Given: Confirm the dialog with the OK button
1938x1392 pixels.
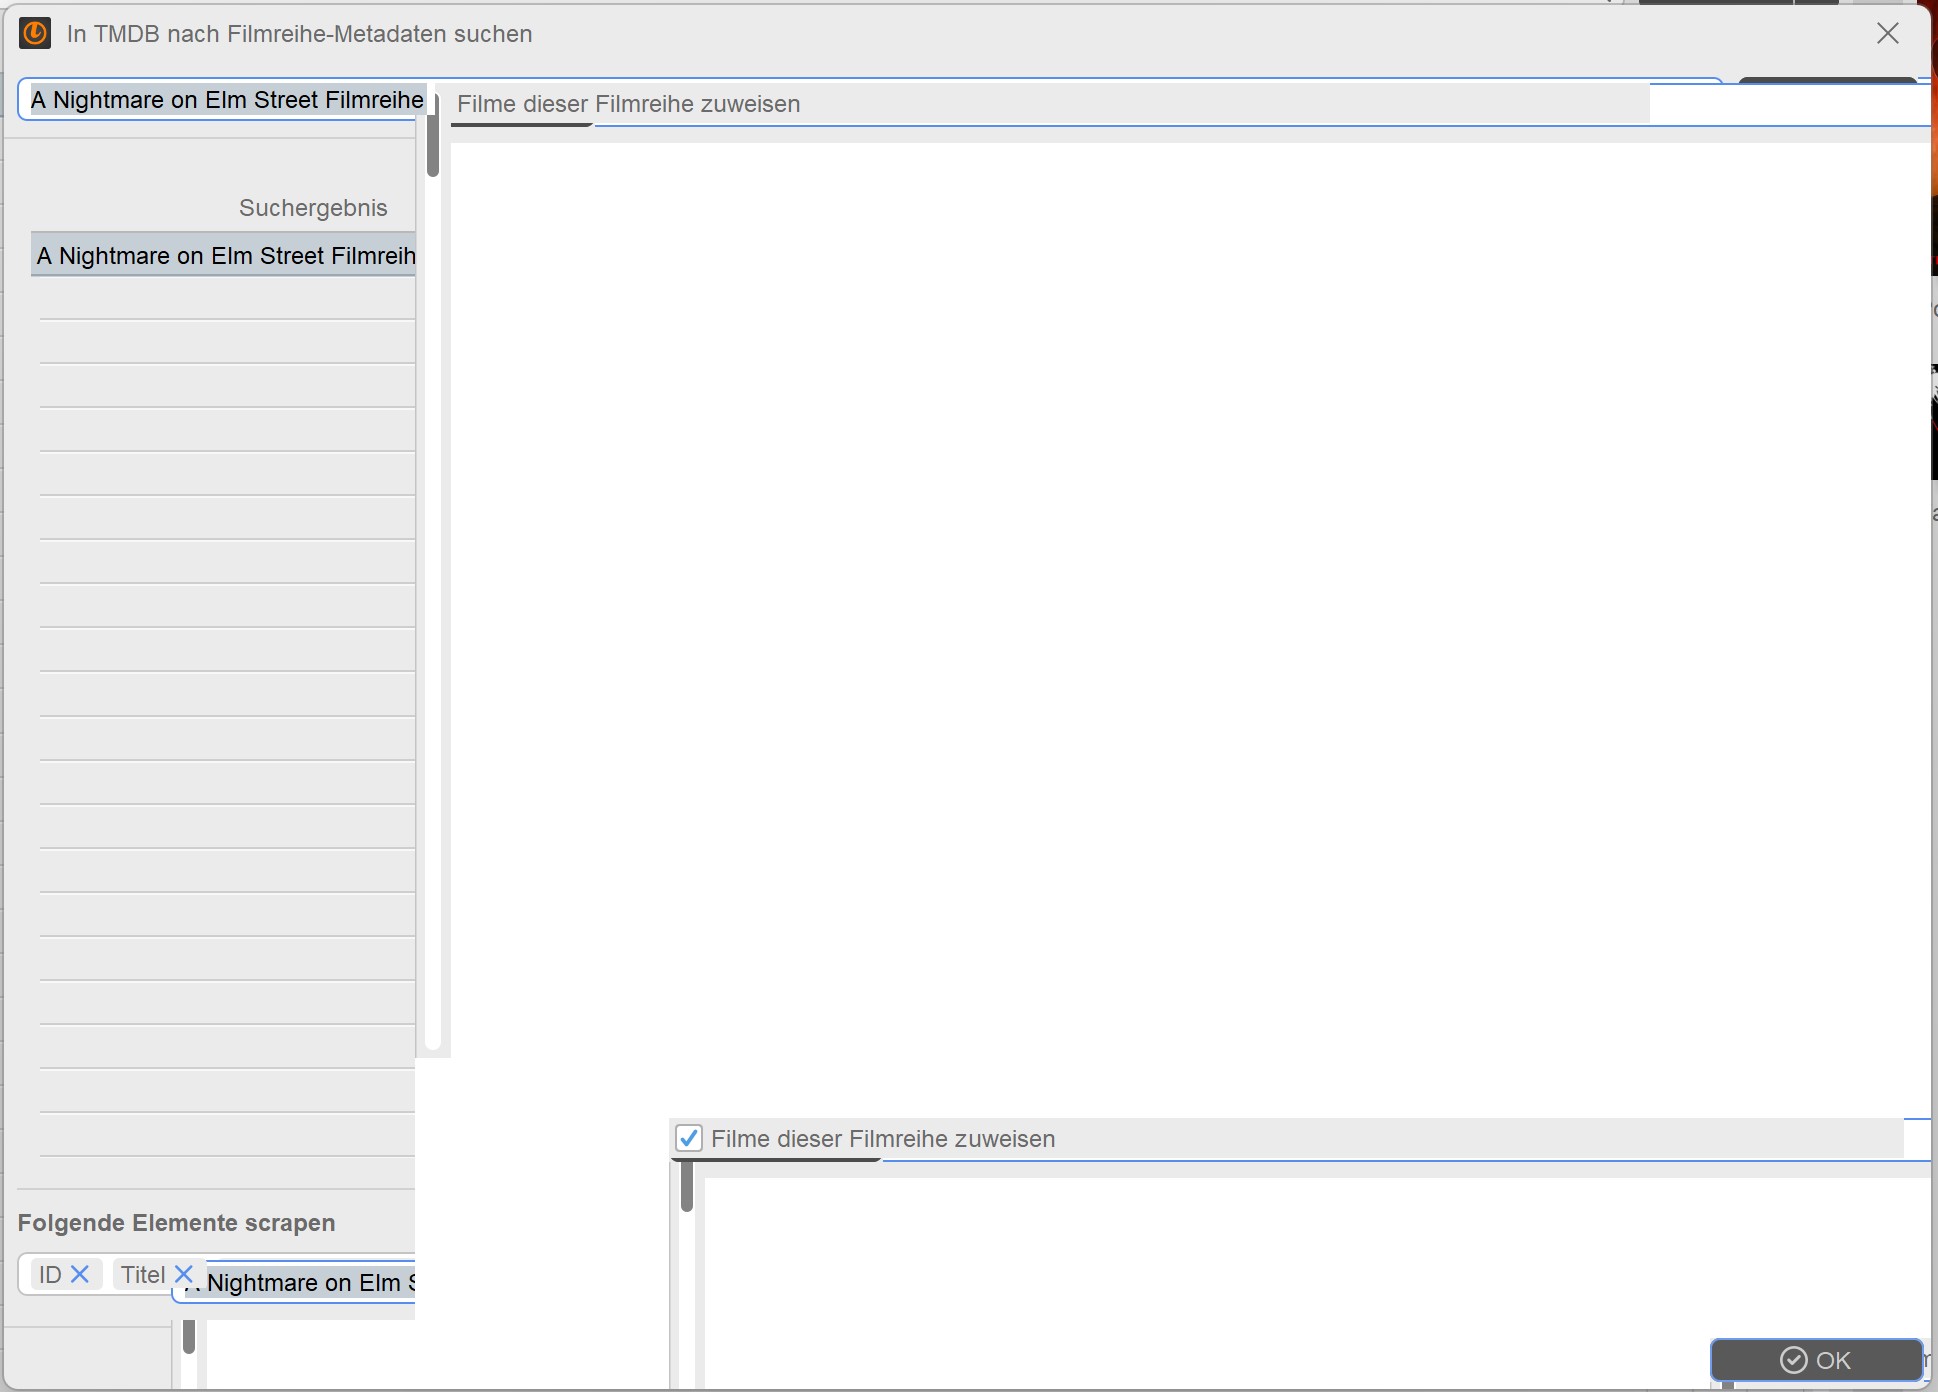Looking at the screenshot, I should tap(1815, 1360).
